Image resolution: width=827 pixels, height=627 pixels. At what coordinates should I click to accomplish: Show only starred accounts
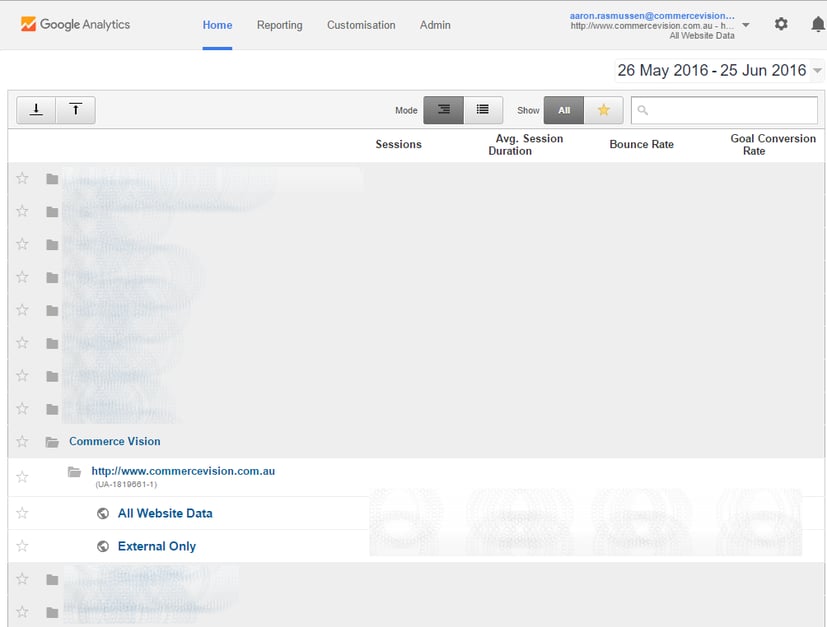(603, 110)
